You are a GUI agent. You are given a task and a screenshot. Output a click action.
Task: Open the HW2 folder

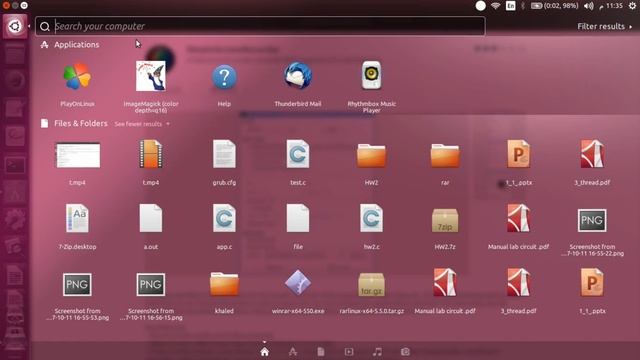[x=371, y=156]
